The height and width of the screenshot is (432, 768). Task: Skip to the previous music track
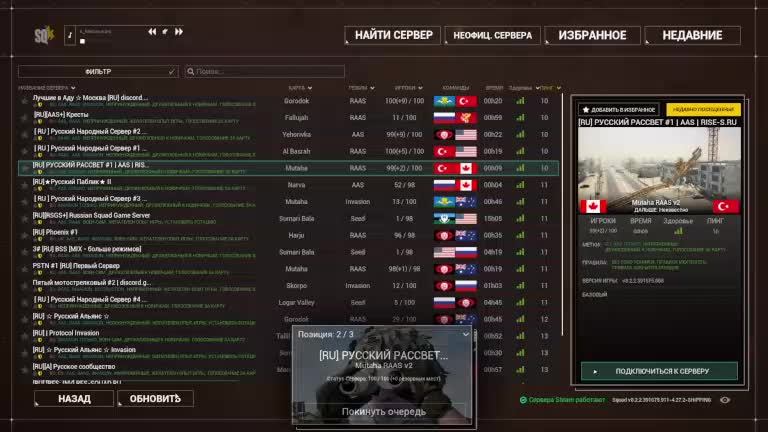pyautogui.click(x=152, y=31)
